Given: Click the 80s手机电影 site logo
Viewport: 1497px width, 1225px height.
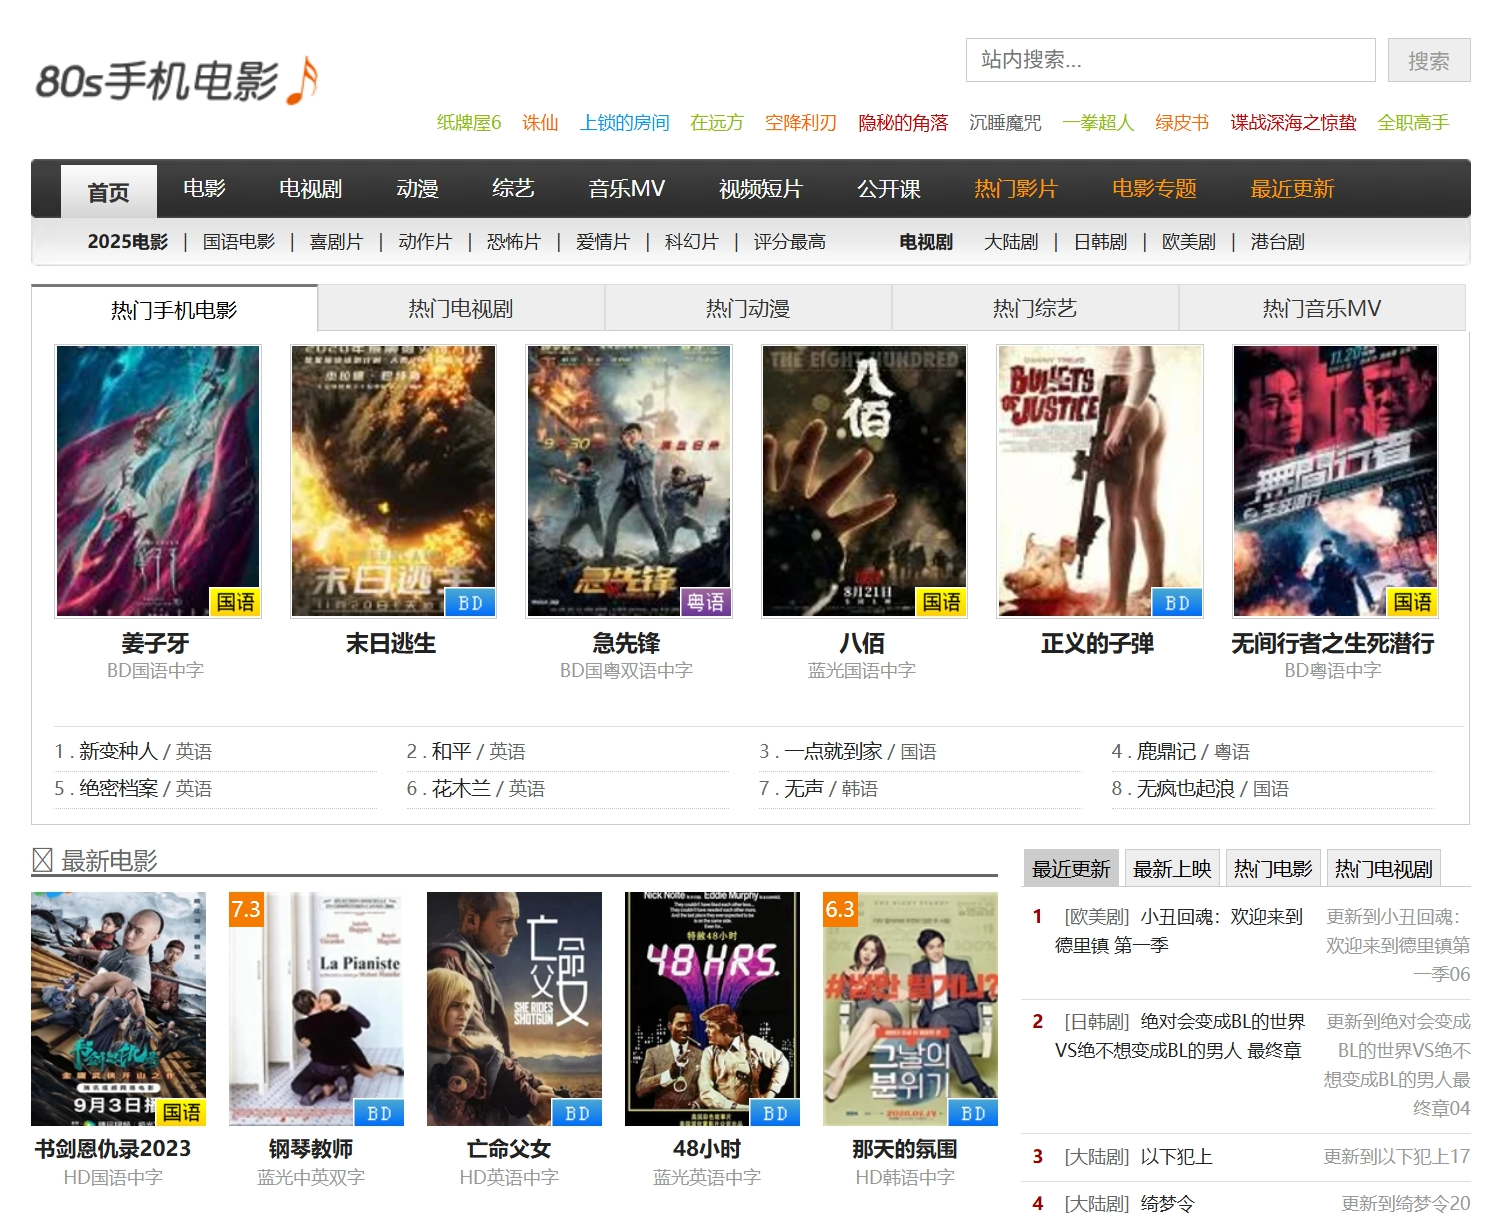Looking at the screenshot, I should [x=177, y=81].
